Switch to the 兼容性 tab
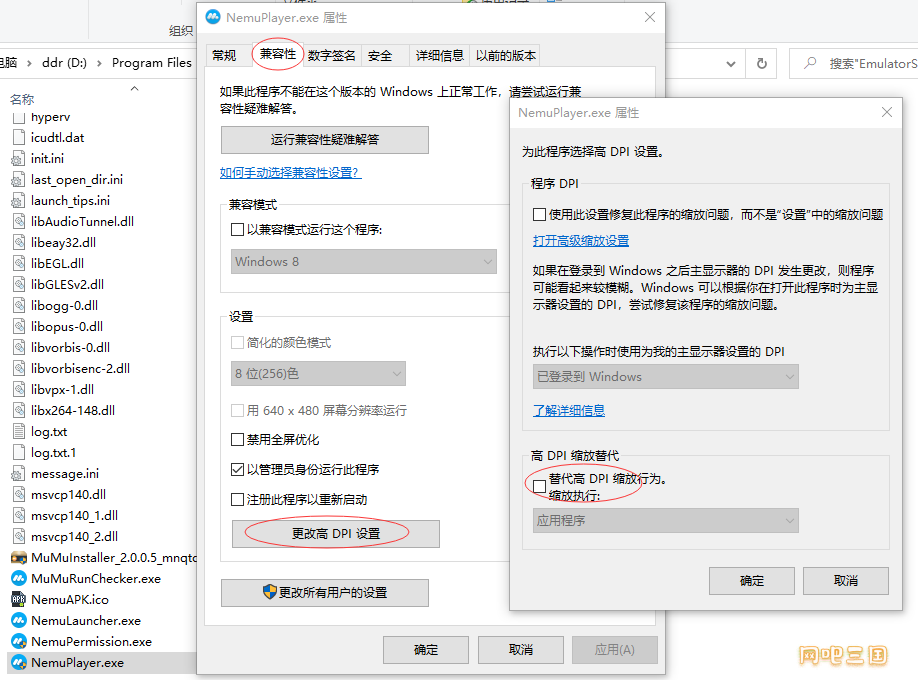 (x=278, y=54)
